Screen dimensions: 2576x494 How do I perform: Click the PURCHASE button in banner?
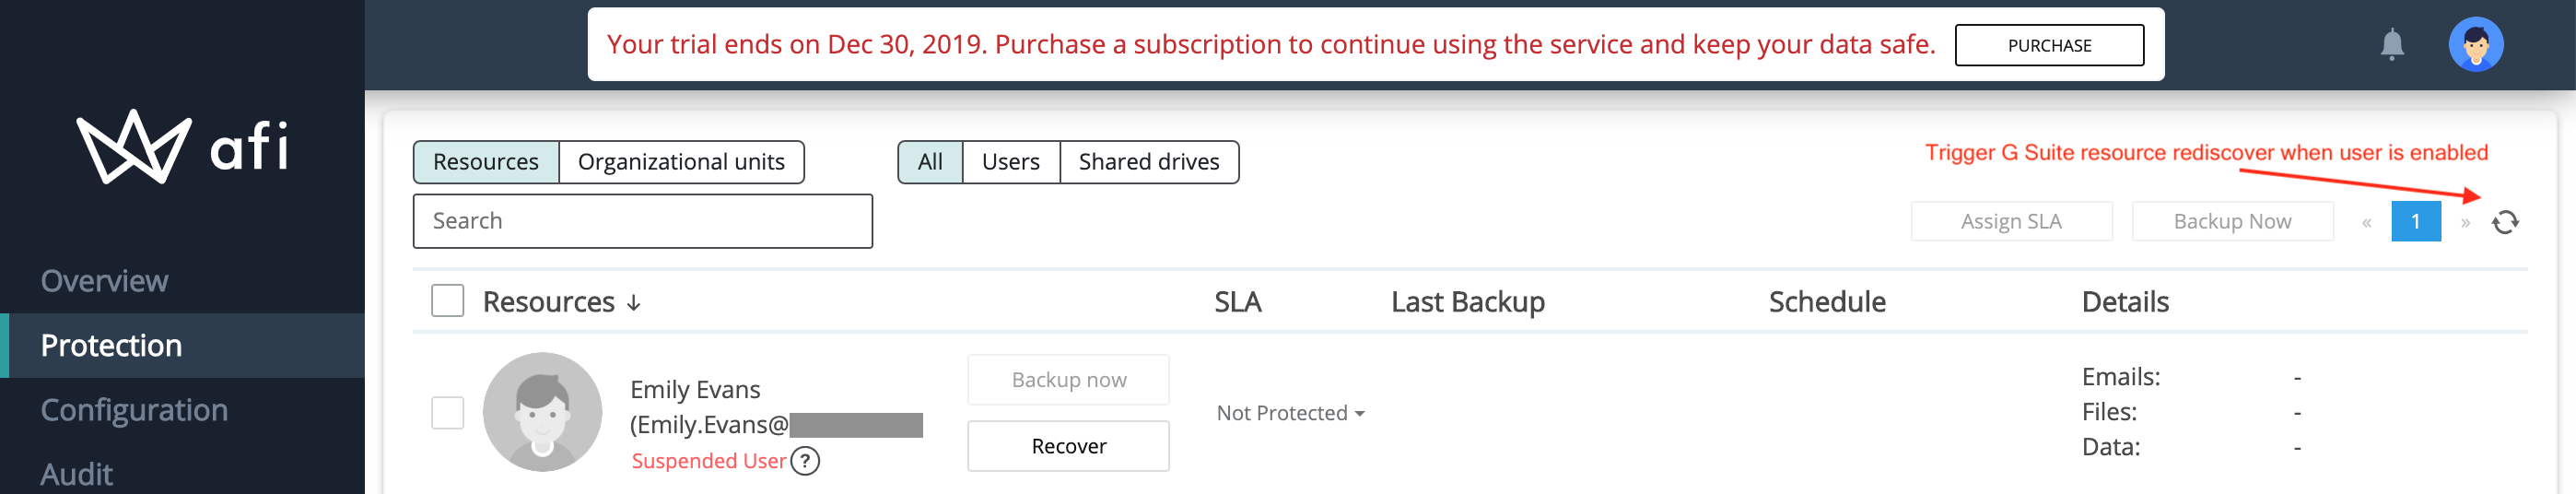tap(2049, 45)
